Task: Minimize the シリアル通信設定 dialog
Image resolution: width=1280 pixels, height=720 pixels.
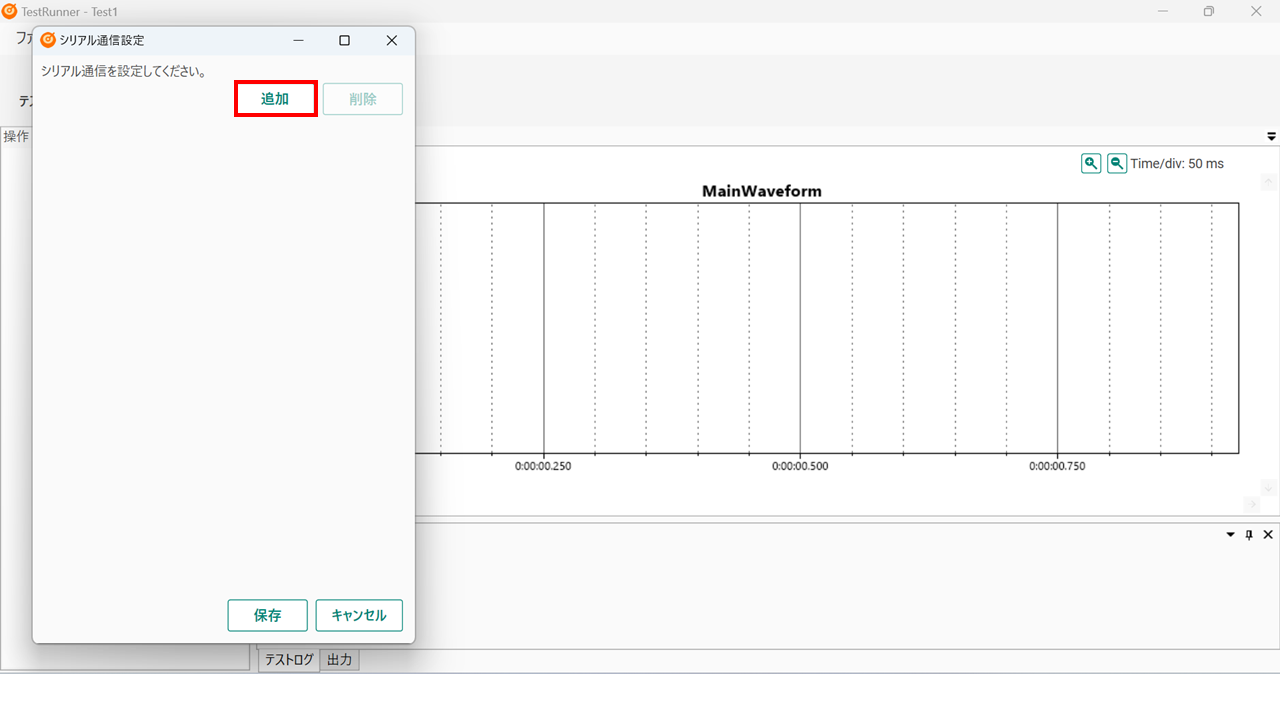Action: (x=298, y=40)
